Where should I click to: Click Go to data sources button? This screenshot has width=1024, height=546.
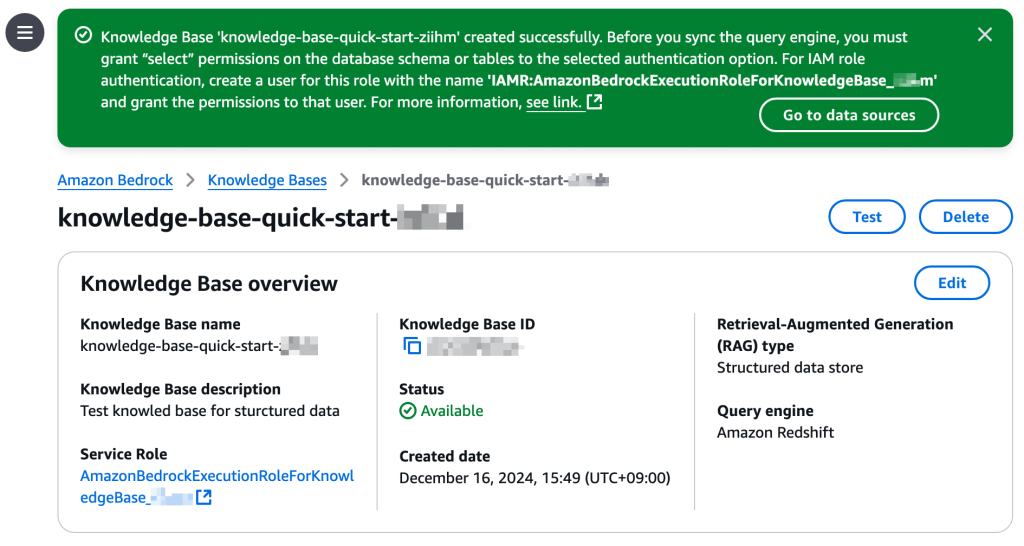849,115
